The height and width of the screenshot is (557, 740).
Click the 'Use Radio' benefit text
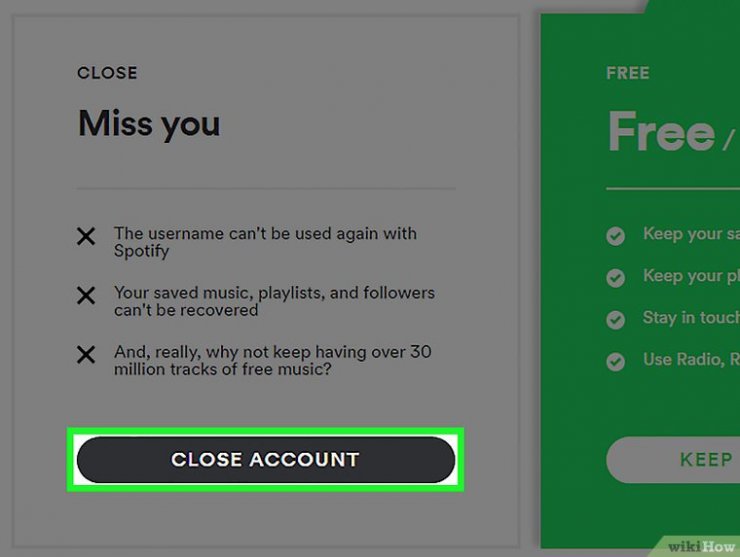point(691,360)
